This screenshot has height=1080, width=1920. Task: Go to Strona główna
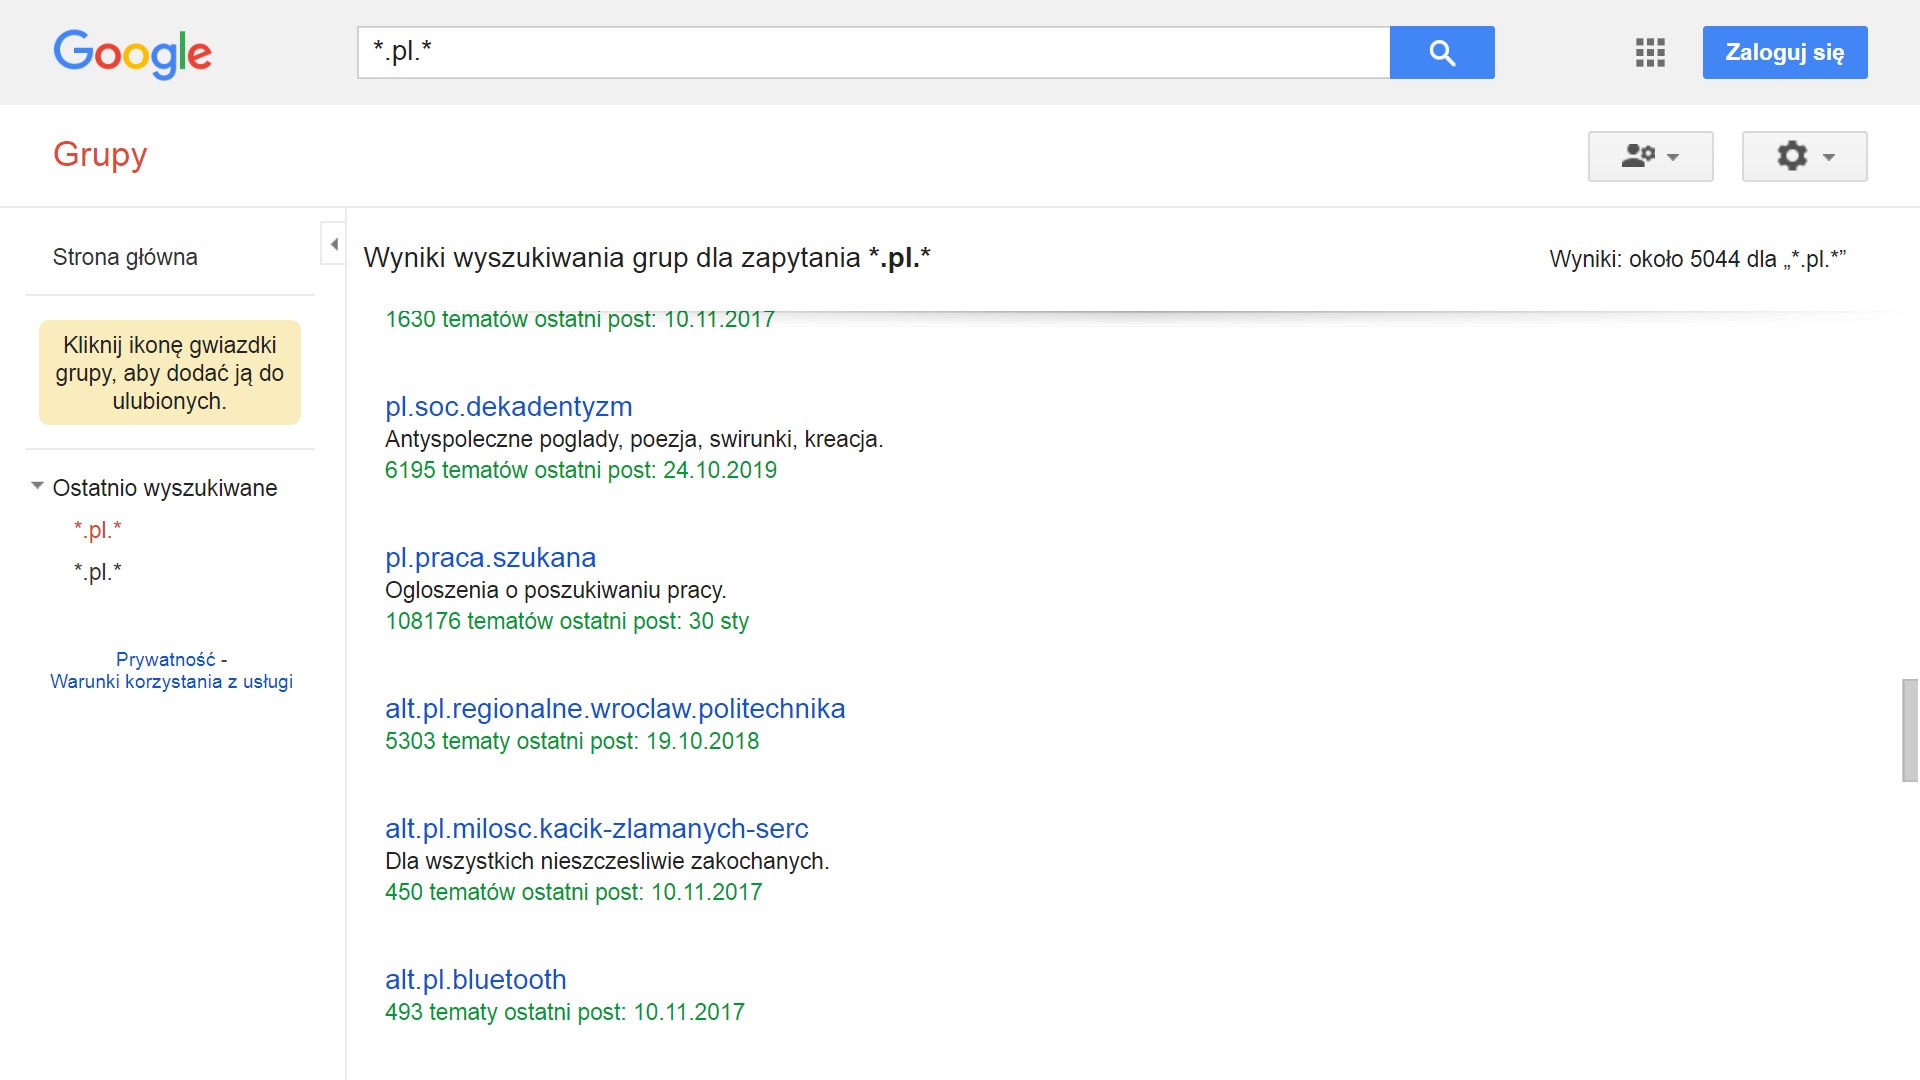tap(125, 257)
